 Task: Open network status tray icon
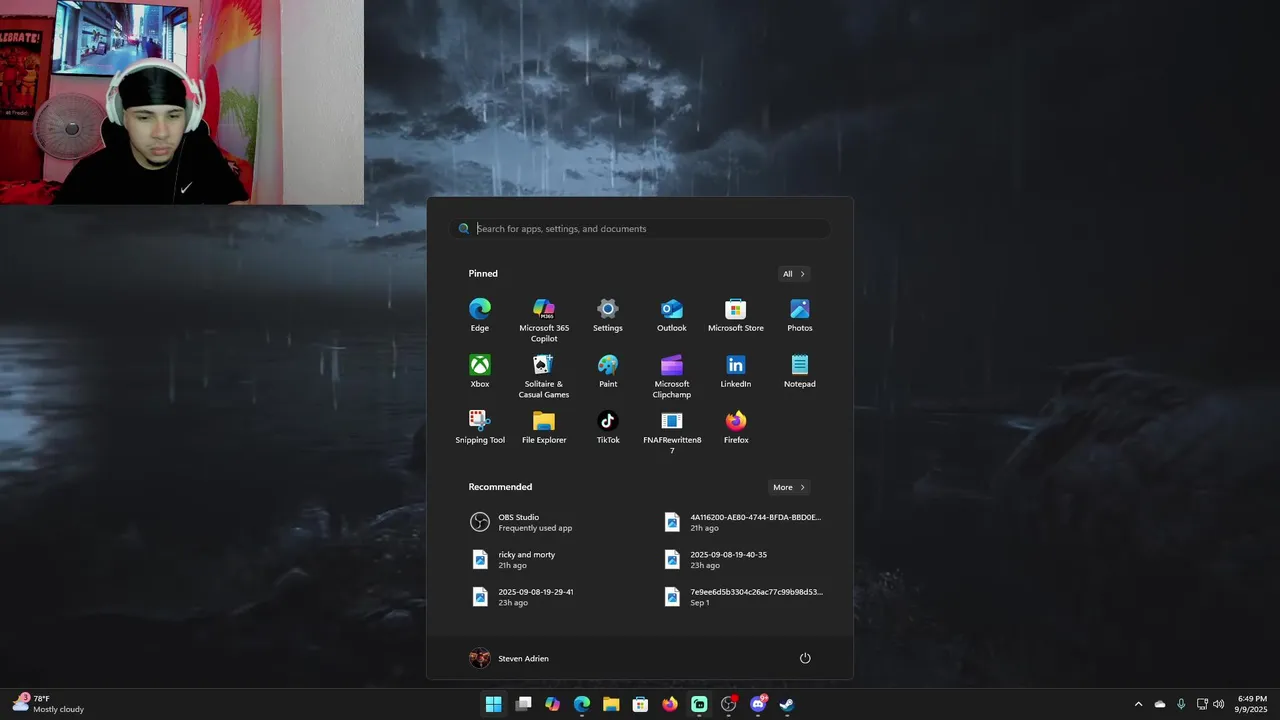coord(1202,704)
